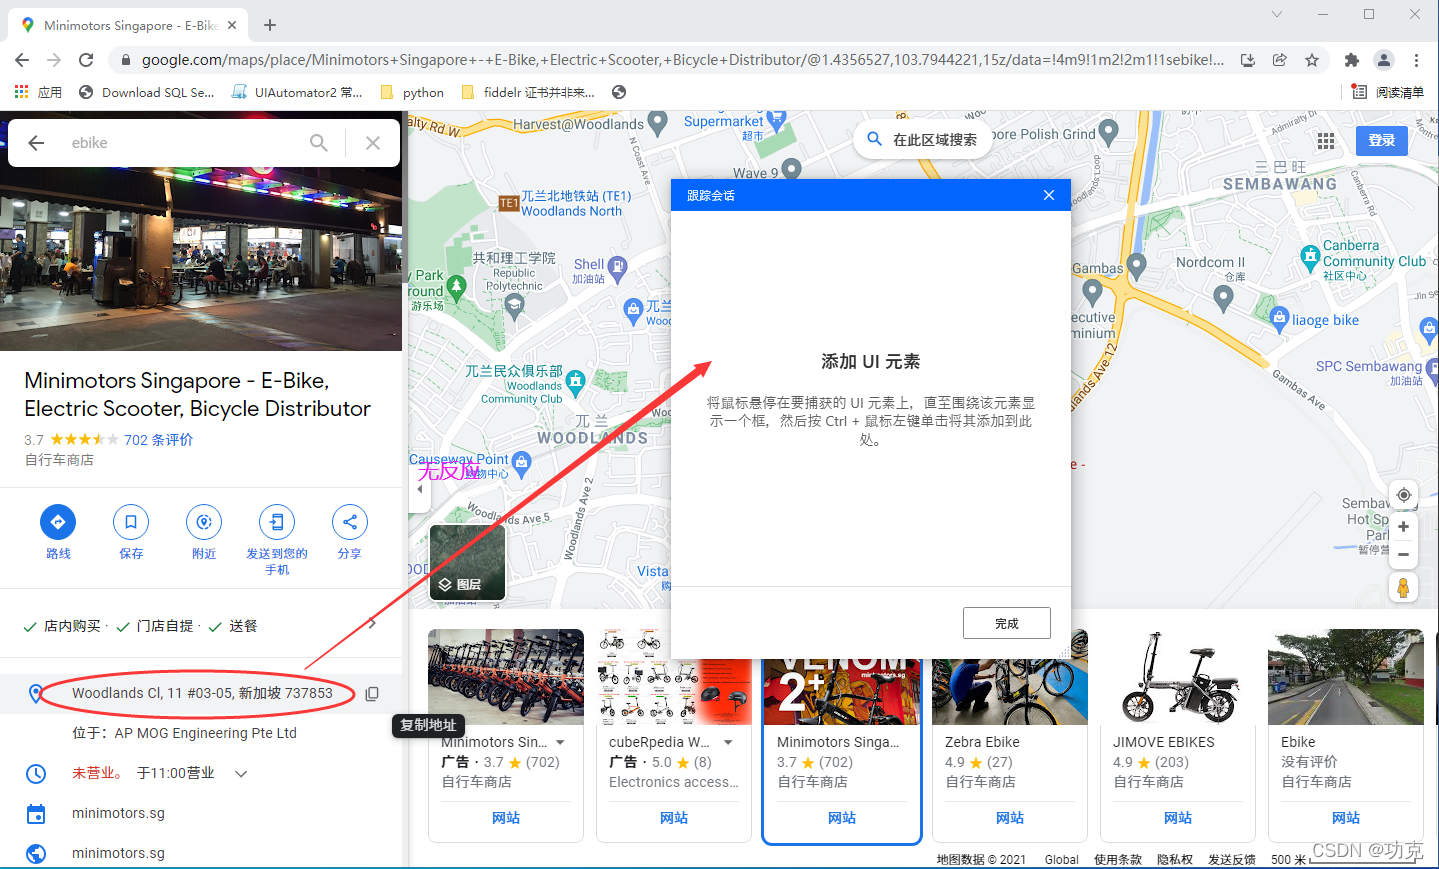Open the 应用 apps bookmark
This screenshot has height=869, width=1439.
click(38, 92)
